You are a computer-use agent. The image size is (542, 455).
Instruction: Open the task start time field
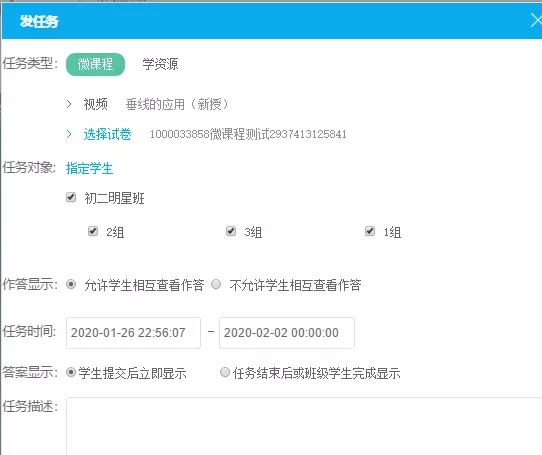(133, 333)
